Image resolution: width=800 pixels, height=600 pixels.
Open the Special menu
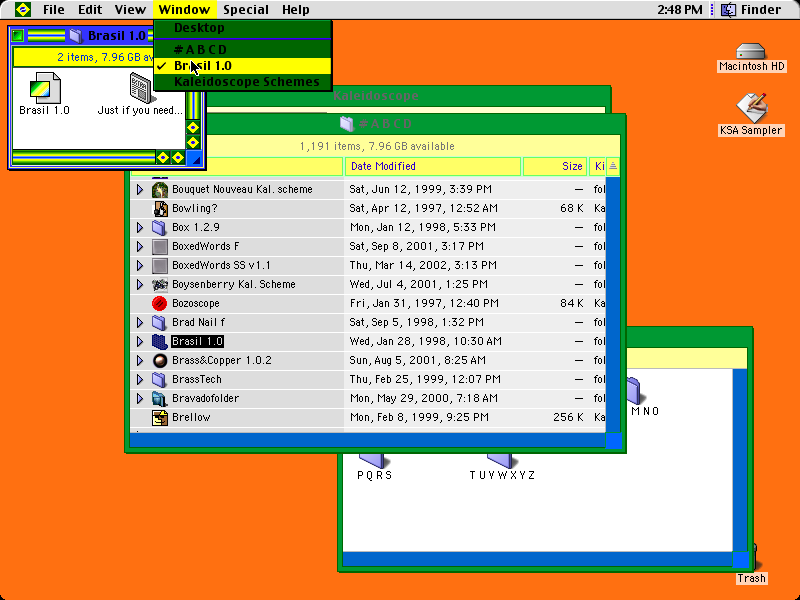pyautogui.click(x=246, y=10)
